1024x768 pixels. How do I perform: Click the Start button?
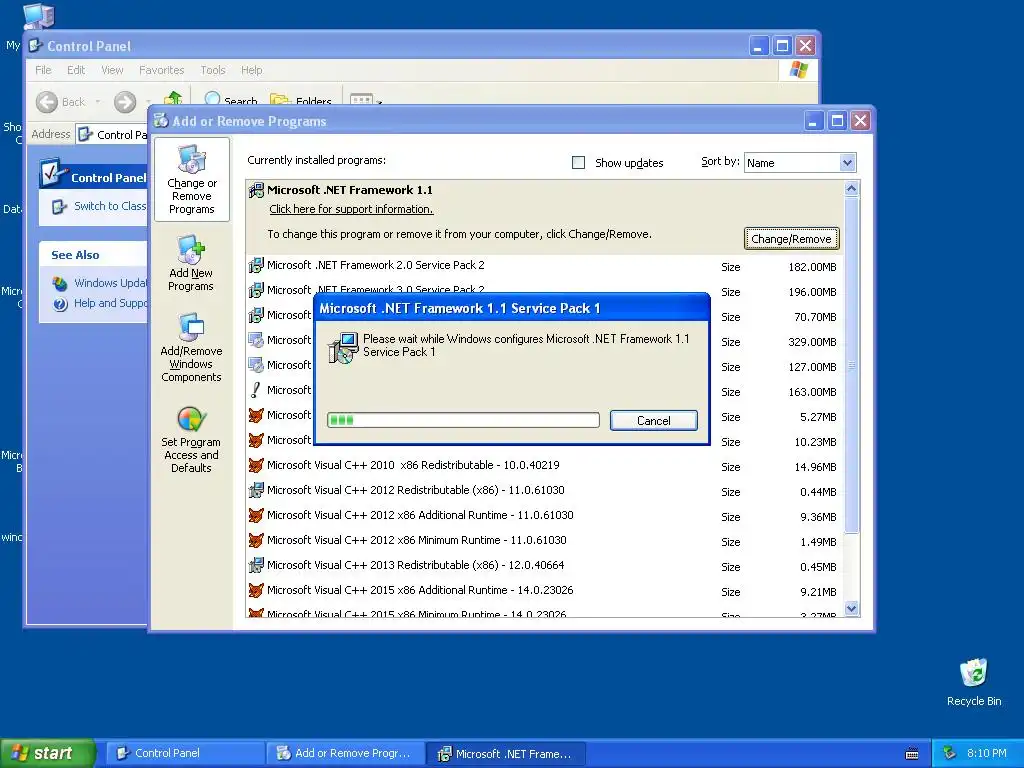(48, 754)
